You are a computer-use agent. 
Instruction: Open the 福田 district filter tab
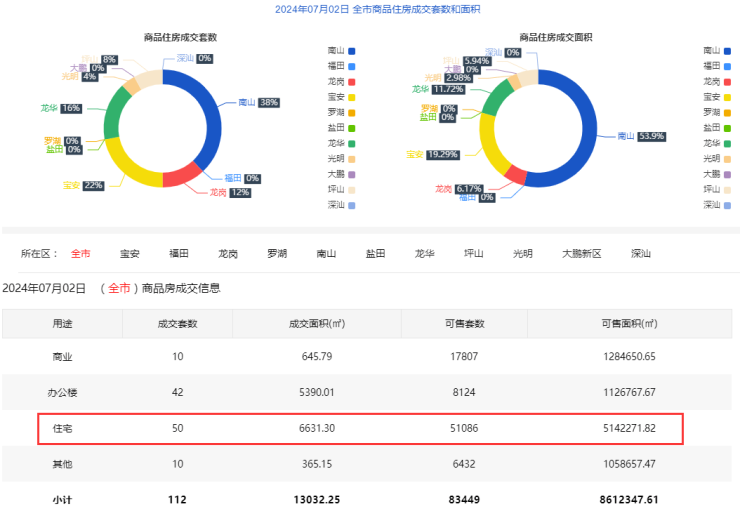tap(179, 254)
